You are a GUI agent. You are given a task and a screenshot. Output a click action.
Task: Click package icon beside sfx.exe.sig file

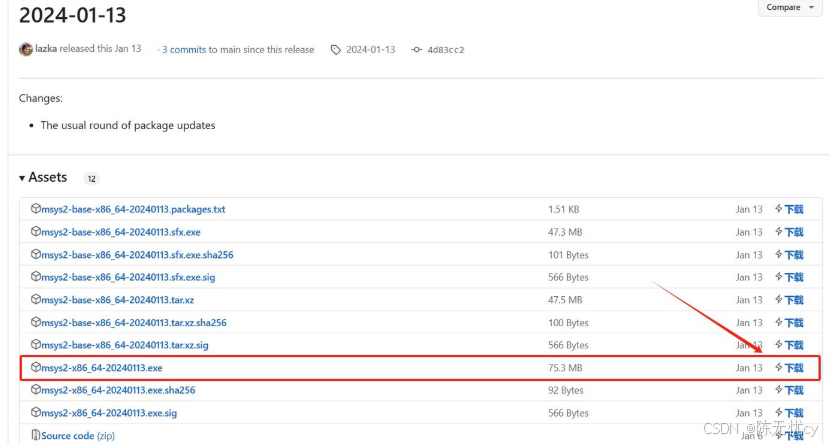(x=35, y=276)
